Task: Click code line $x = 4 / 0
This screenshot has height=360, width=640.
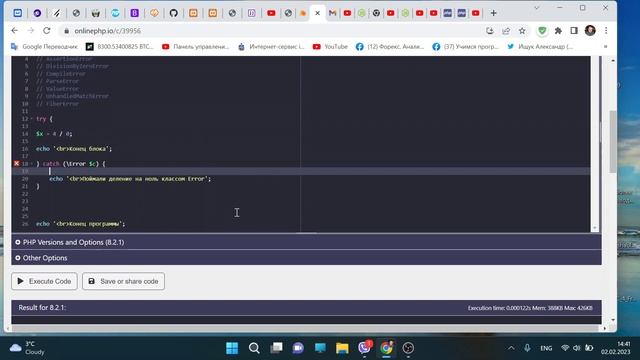Action: (54, 134)
